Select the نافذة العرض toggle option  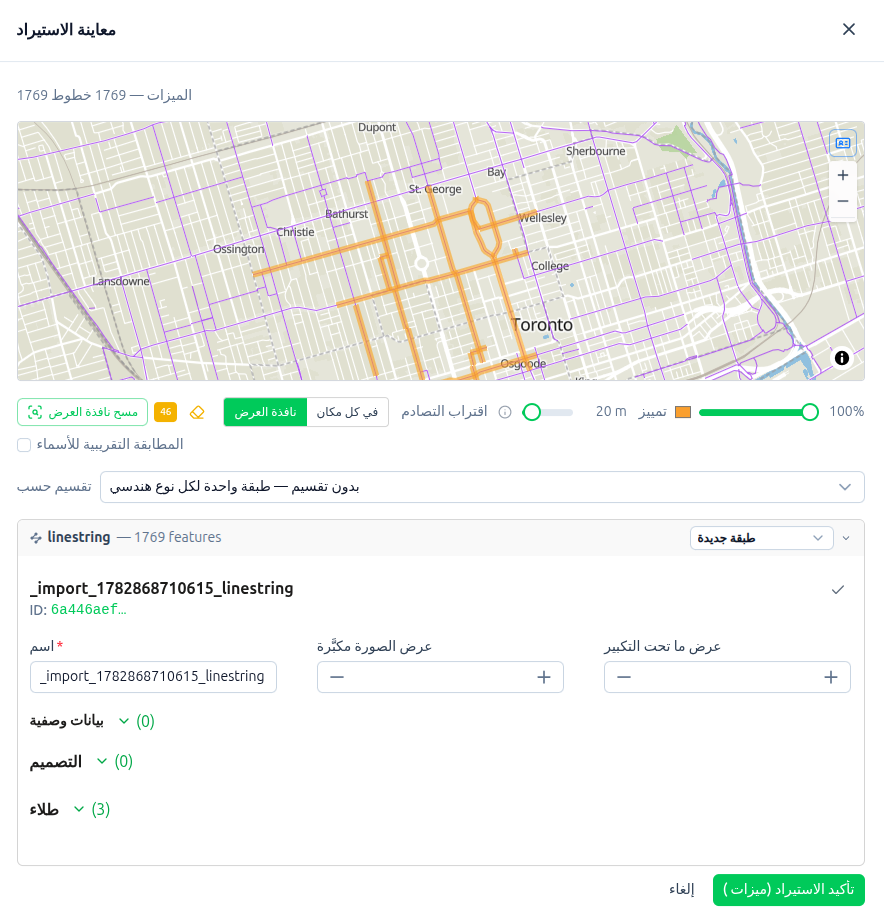265,412
